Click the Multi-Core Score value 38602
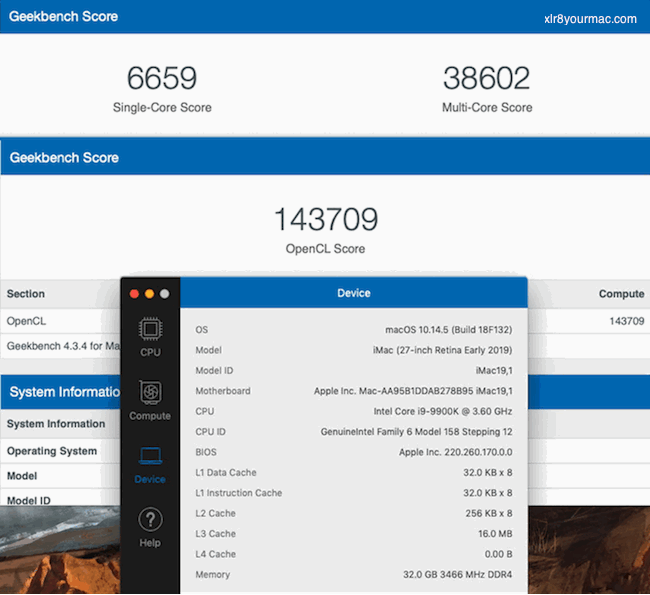The width and height of the screenshot is (650, 595). [x=487, y=78]
